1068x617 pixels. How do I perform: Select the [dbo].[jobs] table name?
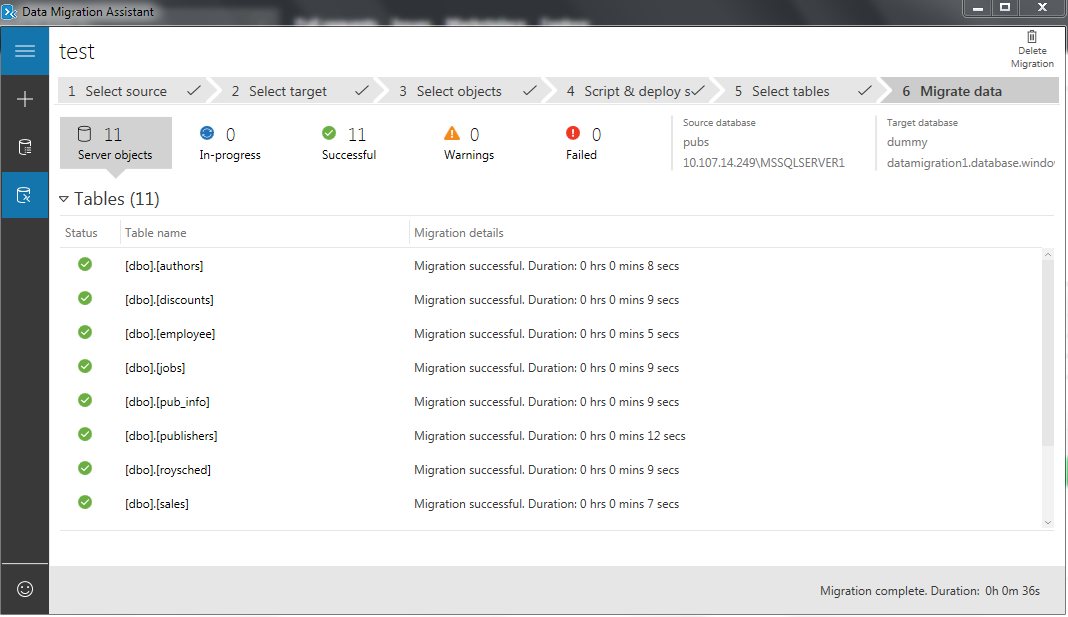point(155,368)
